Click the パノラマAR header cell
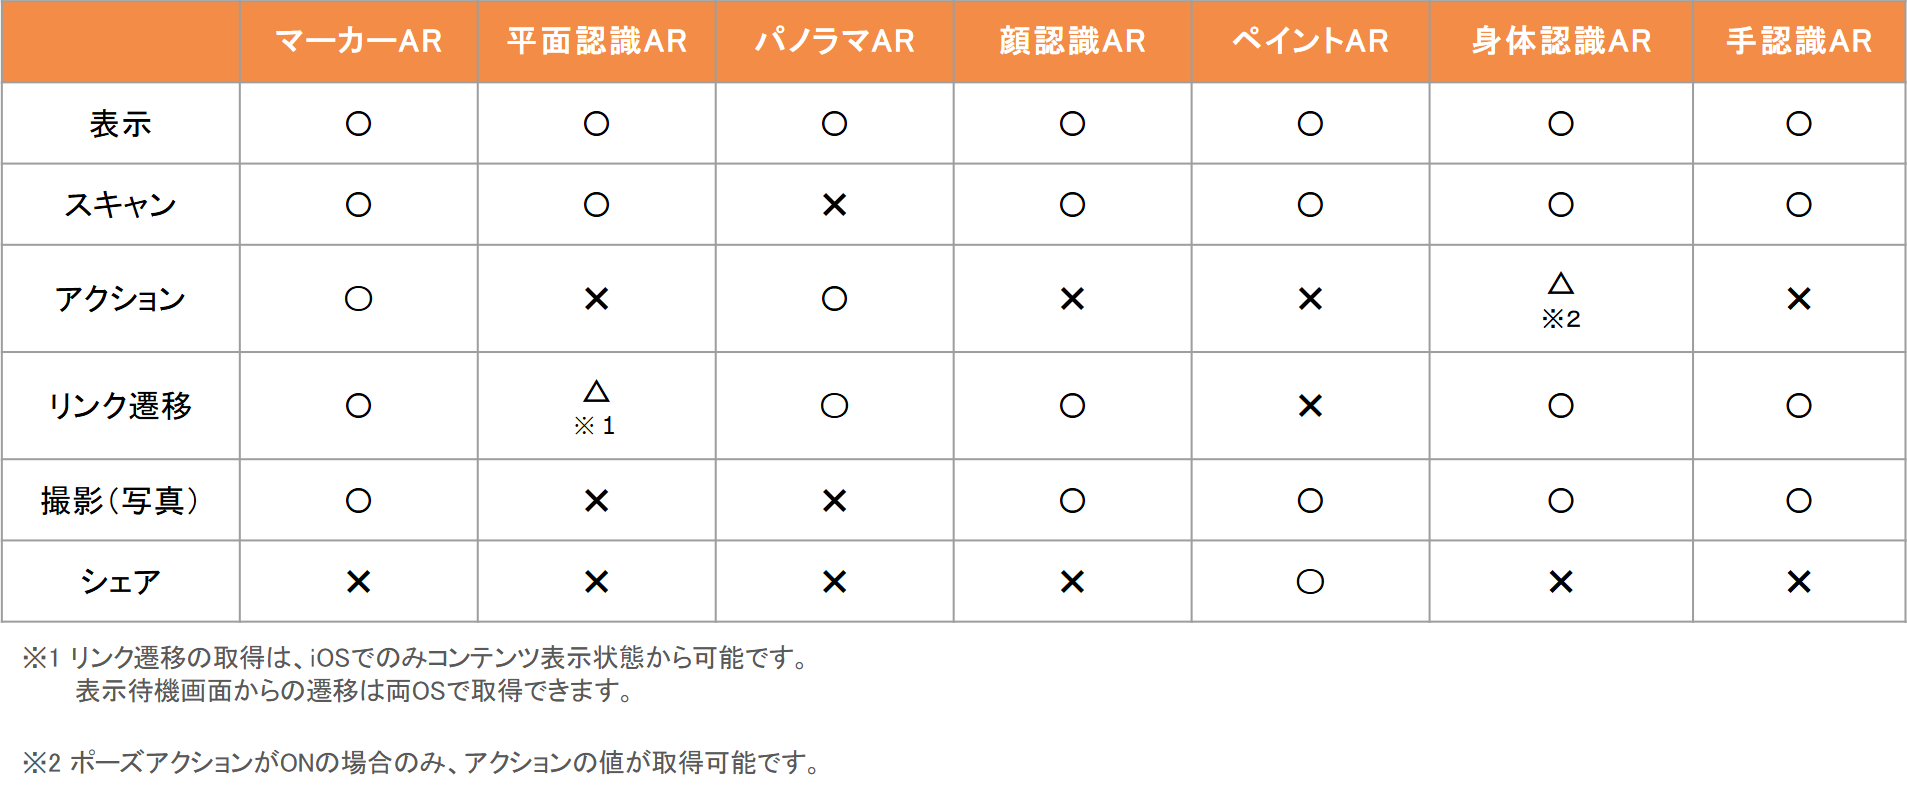The width and height of the screenshot is (1907, 797). [835, 41]
